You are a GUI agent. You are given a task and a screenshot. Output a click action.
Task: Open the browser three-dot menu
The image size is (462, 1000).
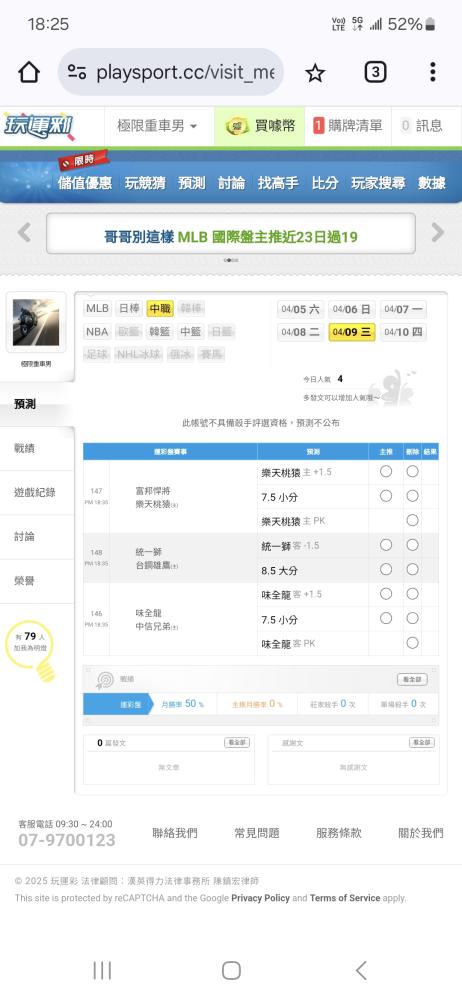click(x=433, y=72)
